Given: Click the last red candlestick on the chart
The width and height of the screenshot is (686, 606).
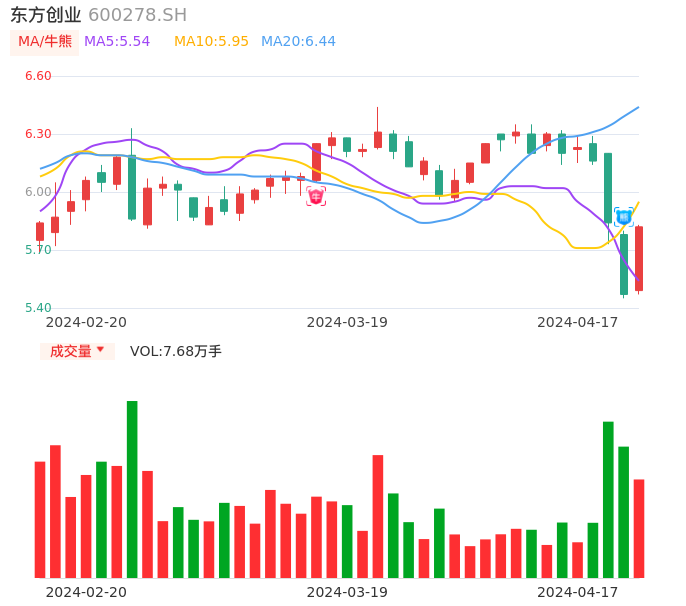Looking at the screenshot, I should 639,258.
